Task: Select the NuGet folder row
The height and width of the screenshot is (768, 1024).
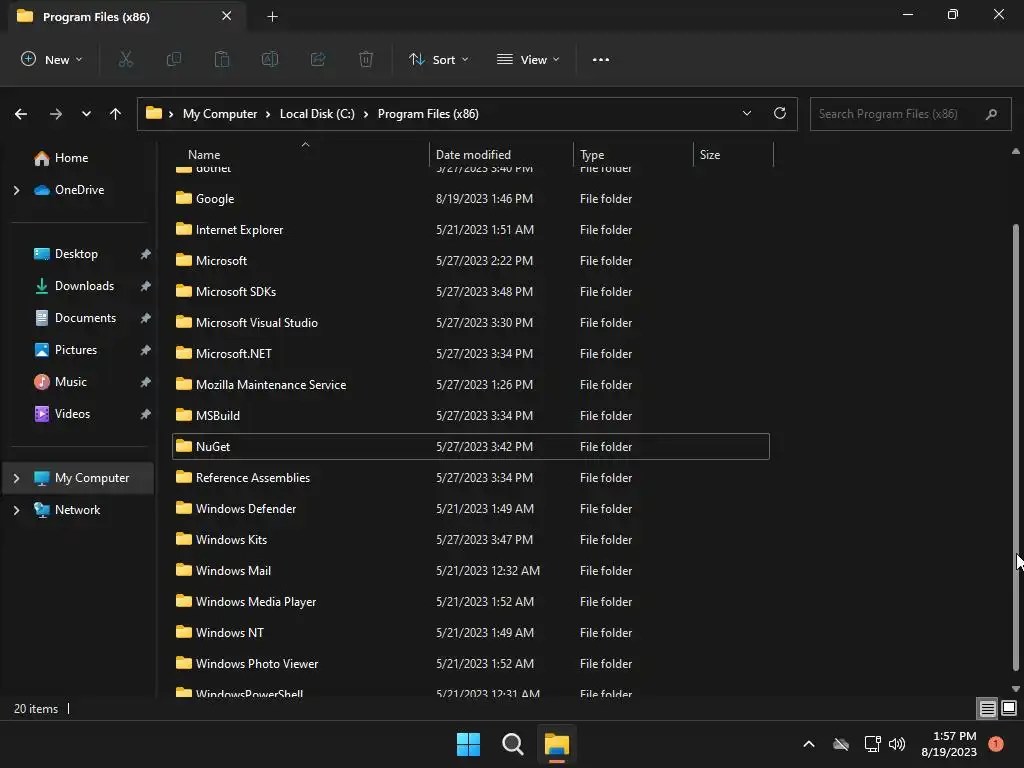Action: 471,447
